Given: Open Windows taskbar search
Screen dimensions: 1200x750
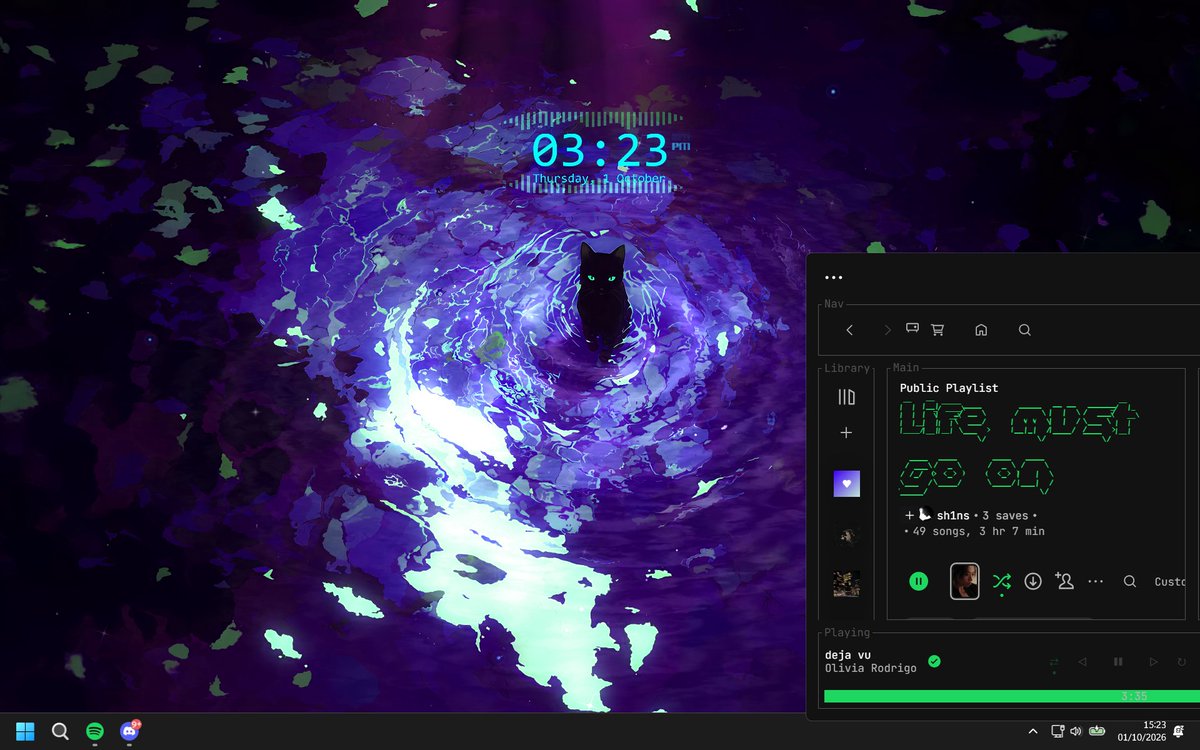Looking at the screenshot, I should [60, 731].
